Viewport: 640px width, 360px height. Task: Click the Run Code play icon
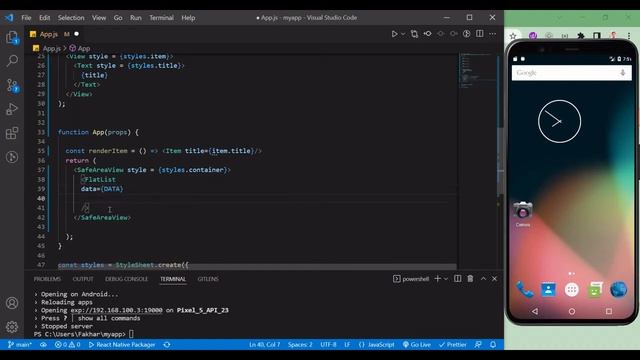coord(394,34)
